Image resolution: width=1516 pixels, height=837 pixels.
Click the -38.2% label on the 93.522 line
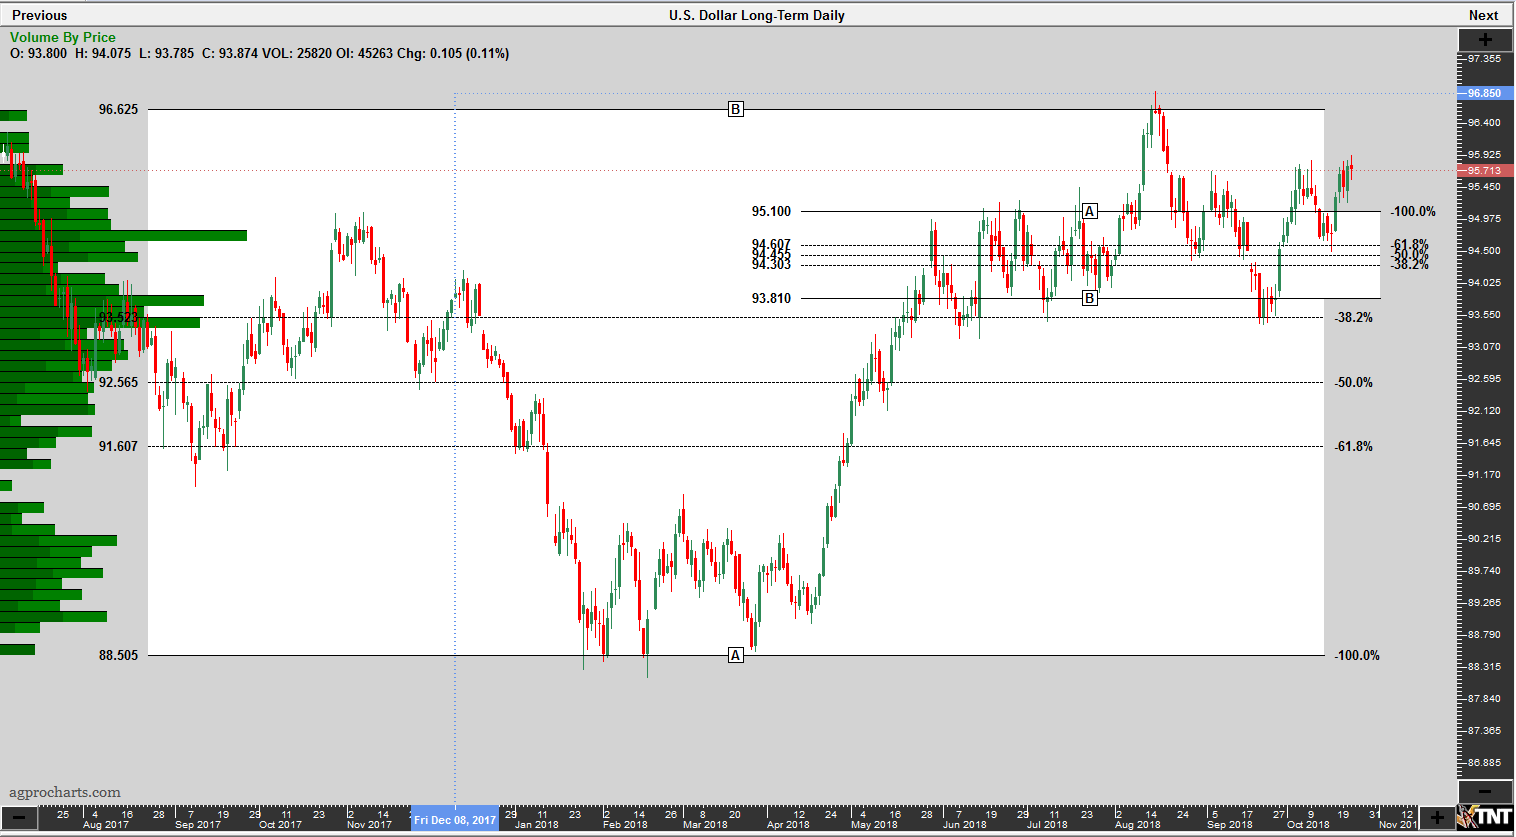click(1354, 317)
